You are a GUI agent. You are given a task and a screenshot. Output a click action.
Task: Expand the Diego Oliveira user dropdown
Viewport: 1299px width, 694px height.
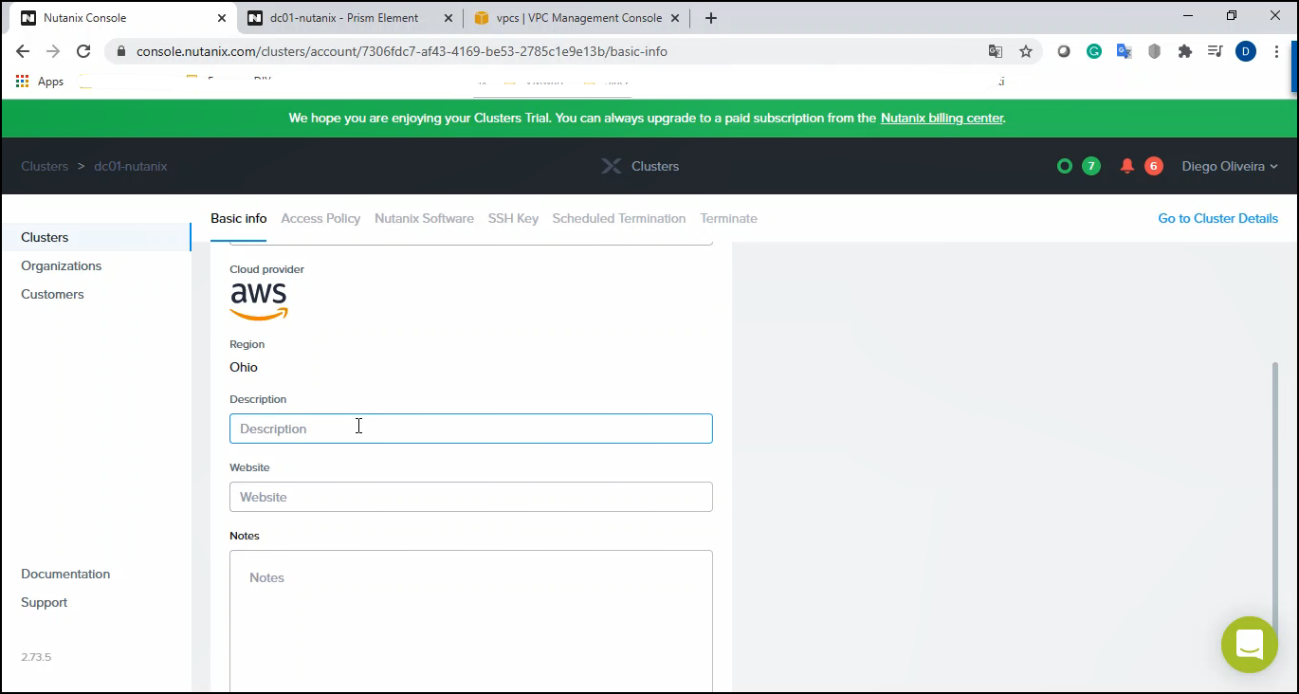1229,166
